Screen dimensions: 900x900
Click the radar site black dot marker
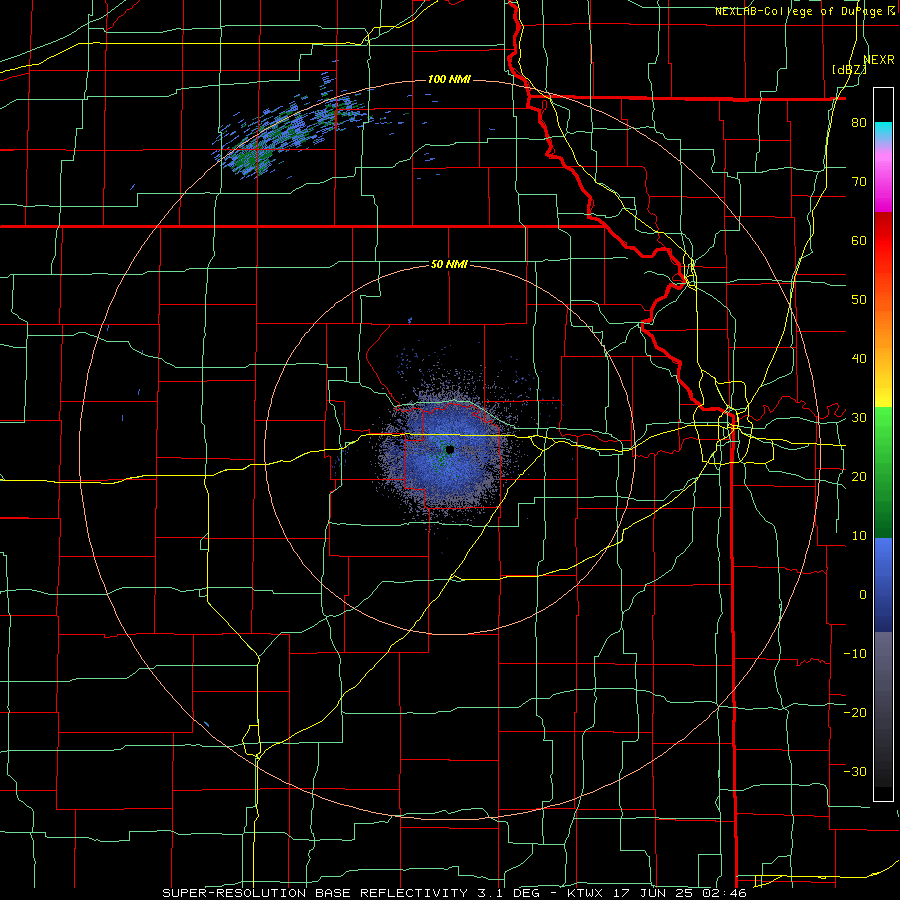click(x=450, y=449)
